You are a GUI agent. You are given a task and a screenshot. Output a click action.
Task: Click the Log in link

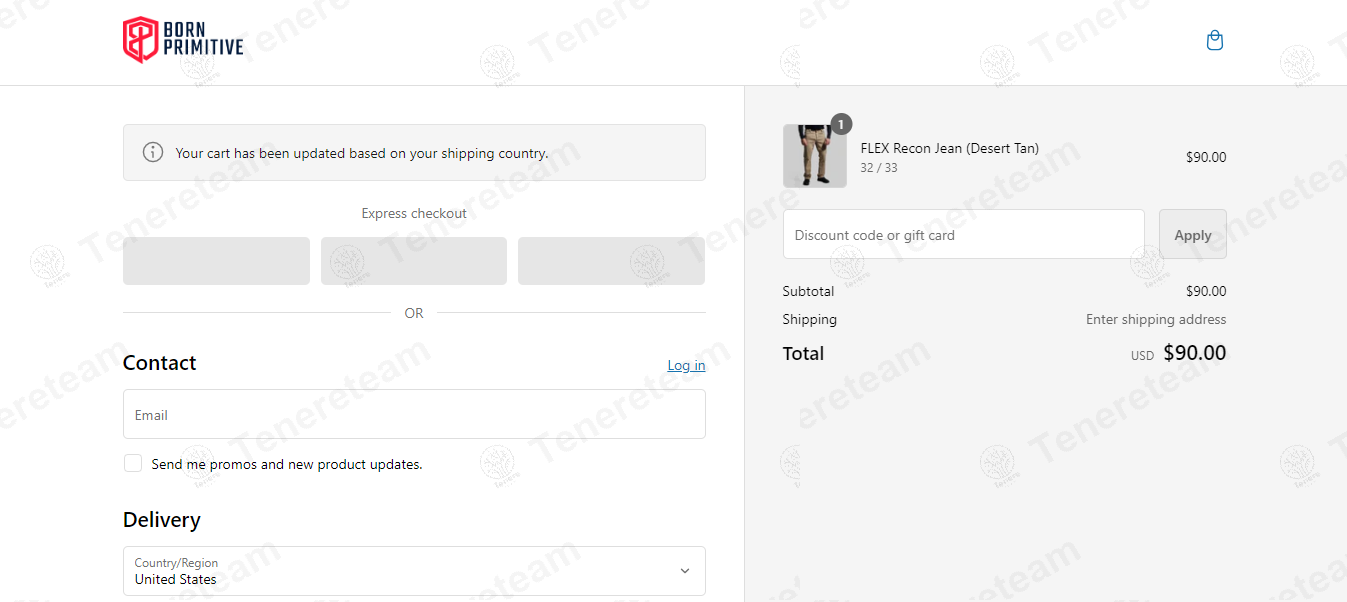[x=686, y=366]
